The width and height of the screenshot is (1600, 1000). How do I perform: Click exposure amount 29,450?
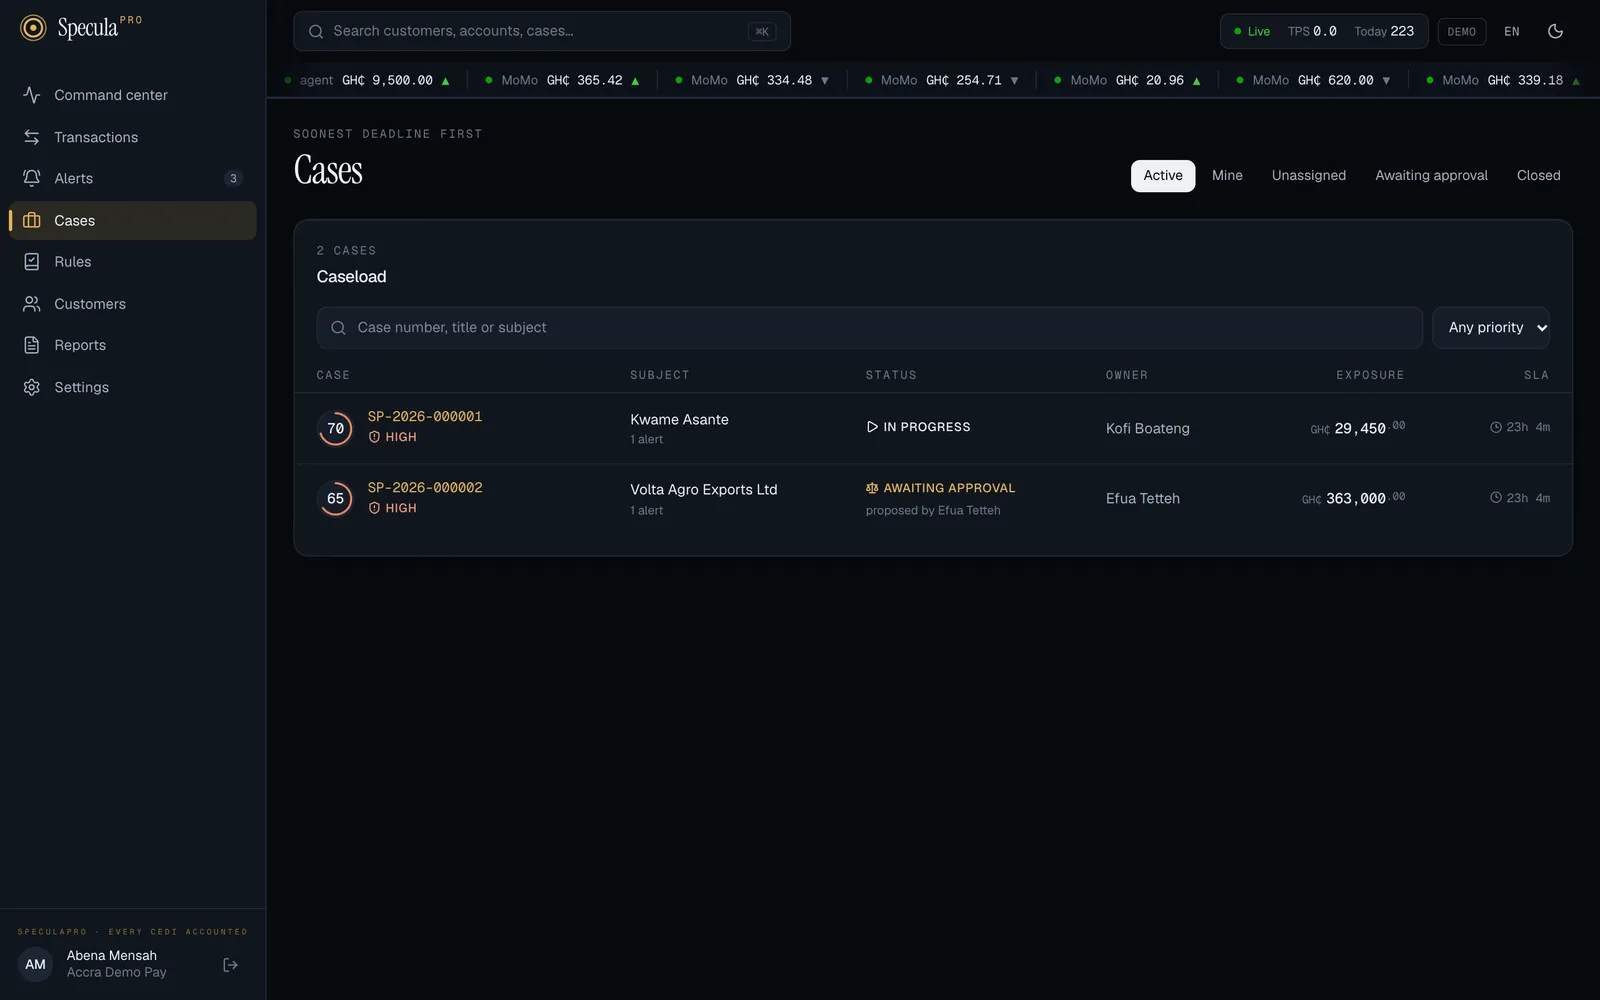1357,428
